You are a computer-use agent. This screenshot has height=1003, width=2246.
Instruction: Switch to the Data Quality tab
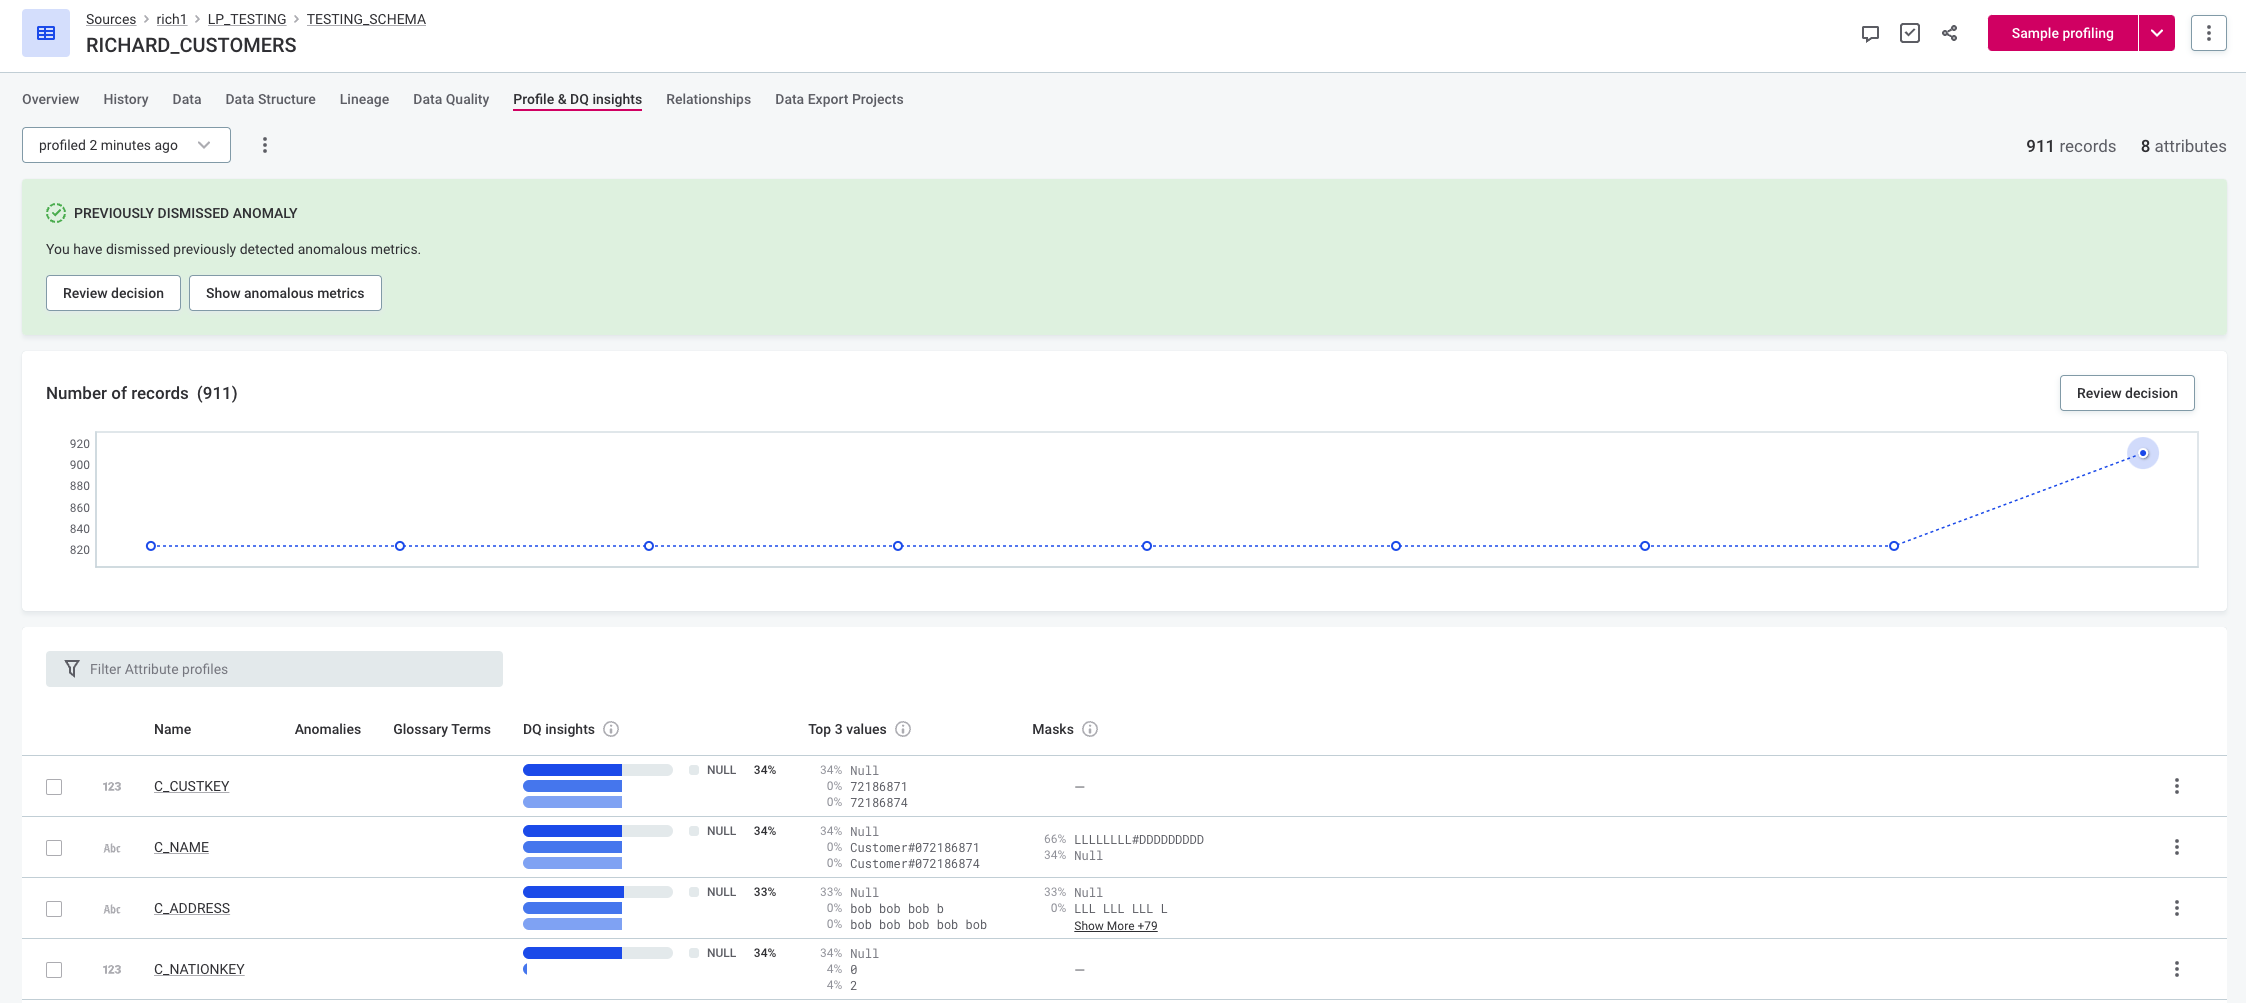click(x=451, y=99)
